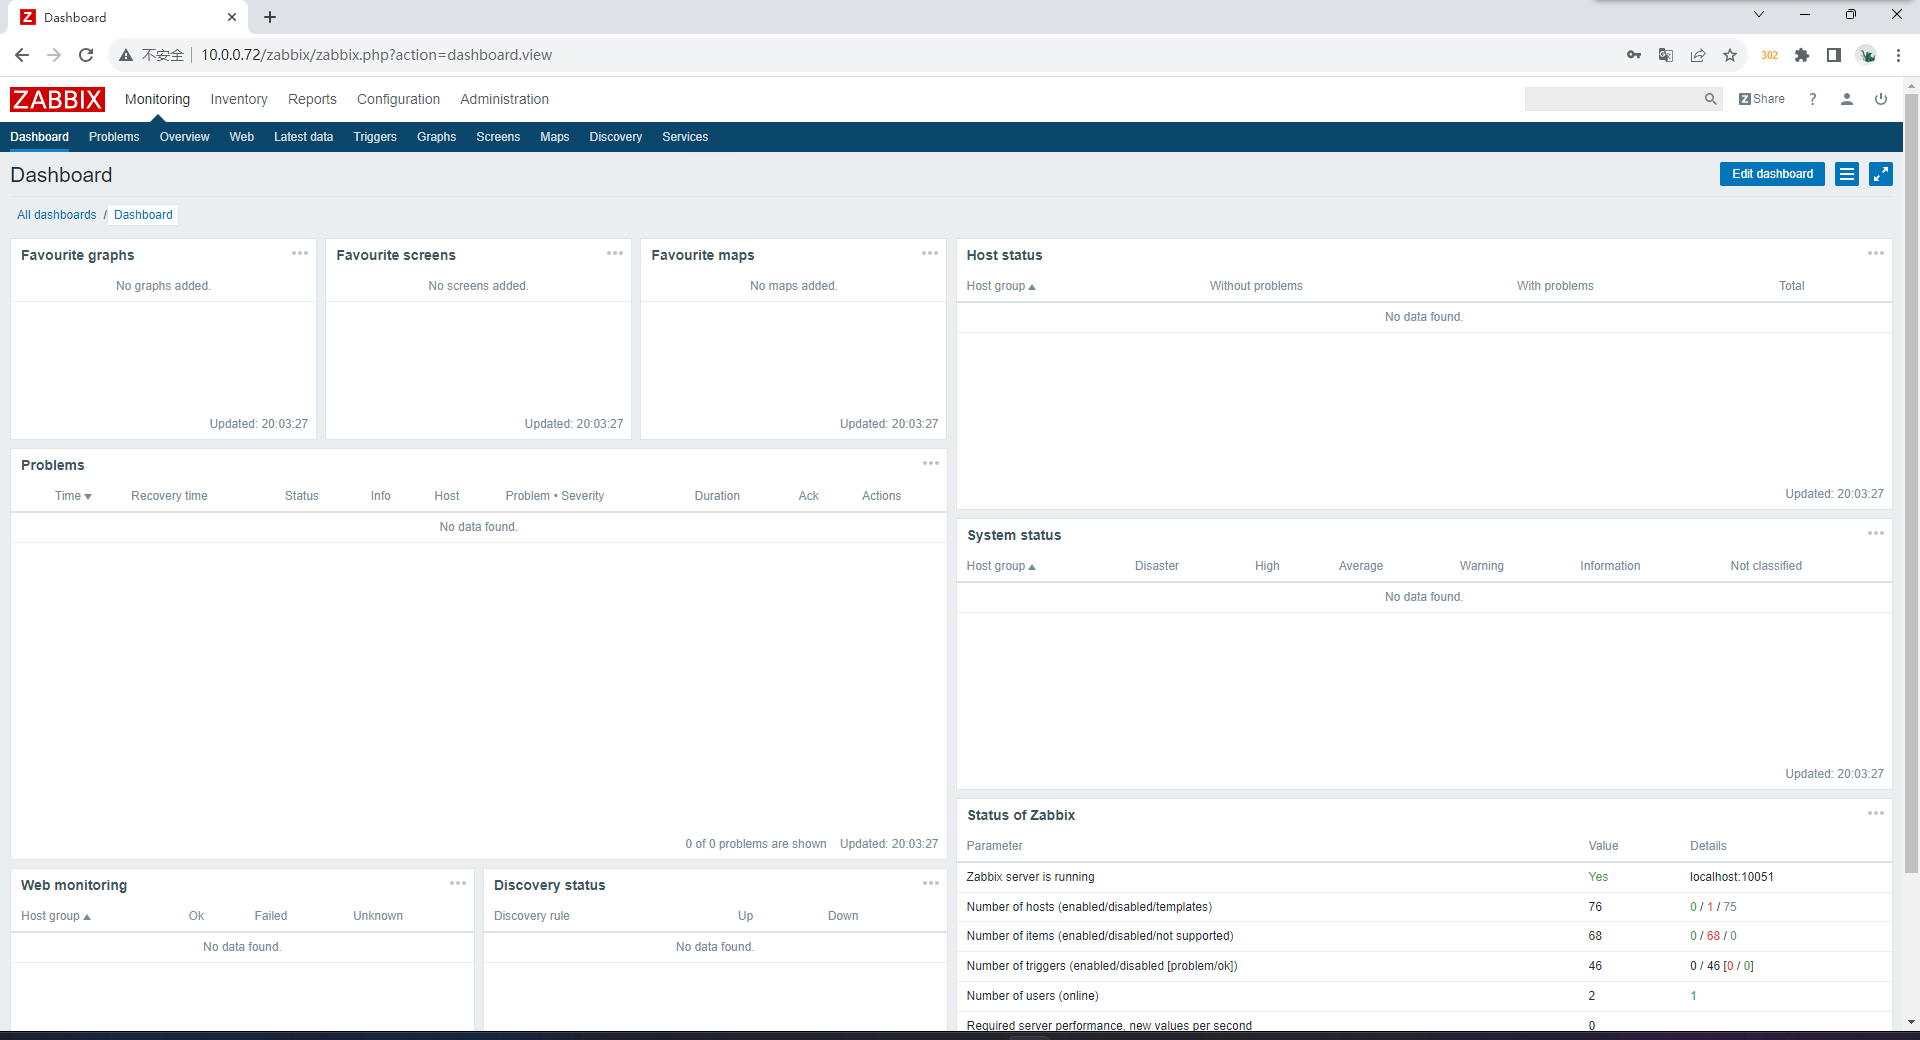Toggle dashboard fullscreen mode icon
The width and height of the screenshot is (1920, 1040).
(1881, 174)
